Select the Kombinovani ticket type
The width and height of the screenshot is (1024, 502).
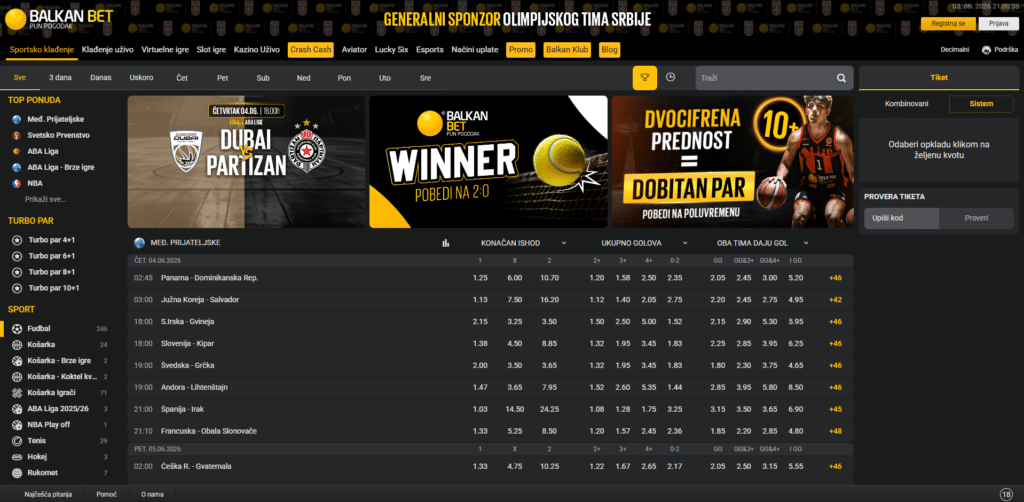click(x=906, y=104)
